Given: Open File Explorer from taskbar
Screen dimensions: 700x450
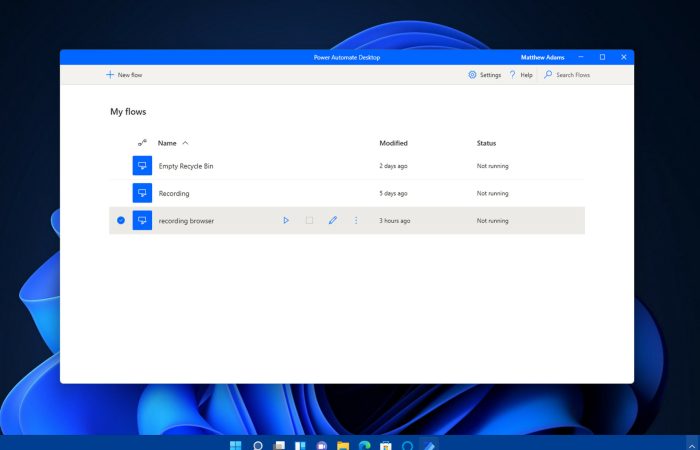Looking at the screenshot, I should [x=343, y=445].
